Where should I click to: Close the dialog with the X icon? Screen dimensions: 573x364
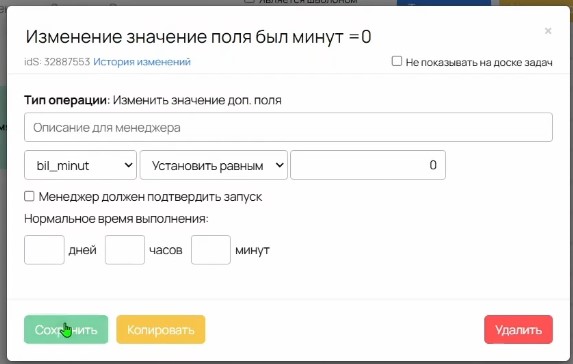tap(548, 31)
